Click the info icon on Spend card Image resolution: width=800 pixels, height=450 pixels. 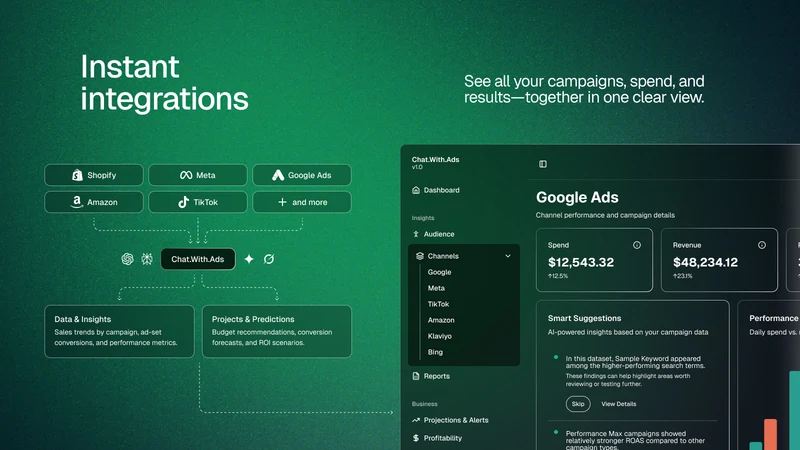[637, 245]
